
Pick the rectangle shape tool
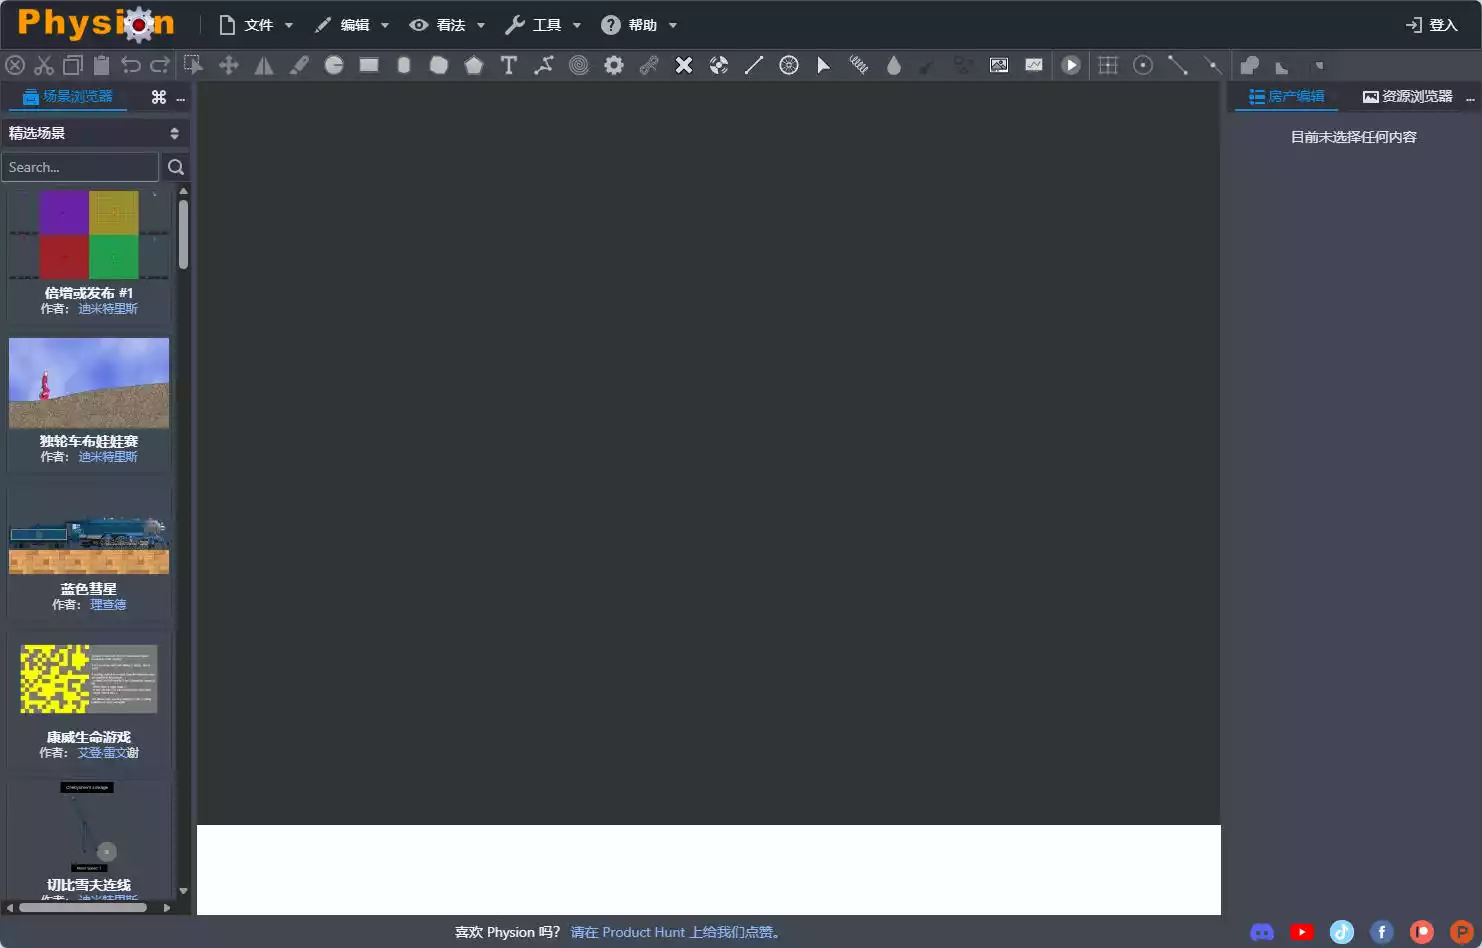(369, 65)
